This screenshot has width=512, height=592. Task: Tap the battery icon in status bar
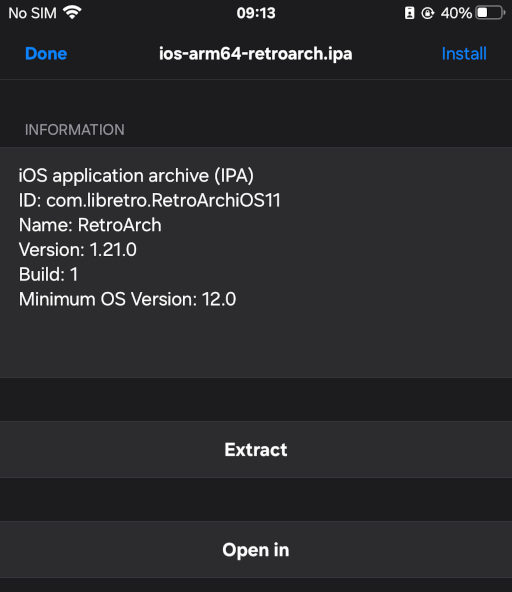(490, 13)
